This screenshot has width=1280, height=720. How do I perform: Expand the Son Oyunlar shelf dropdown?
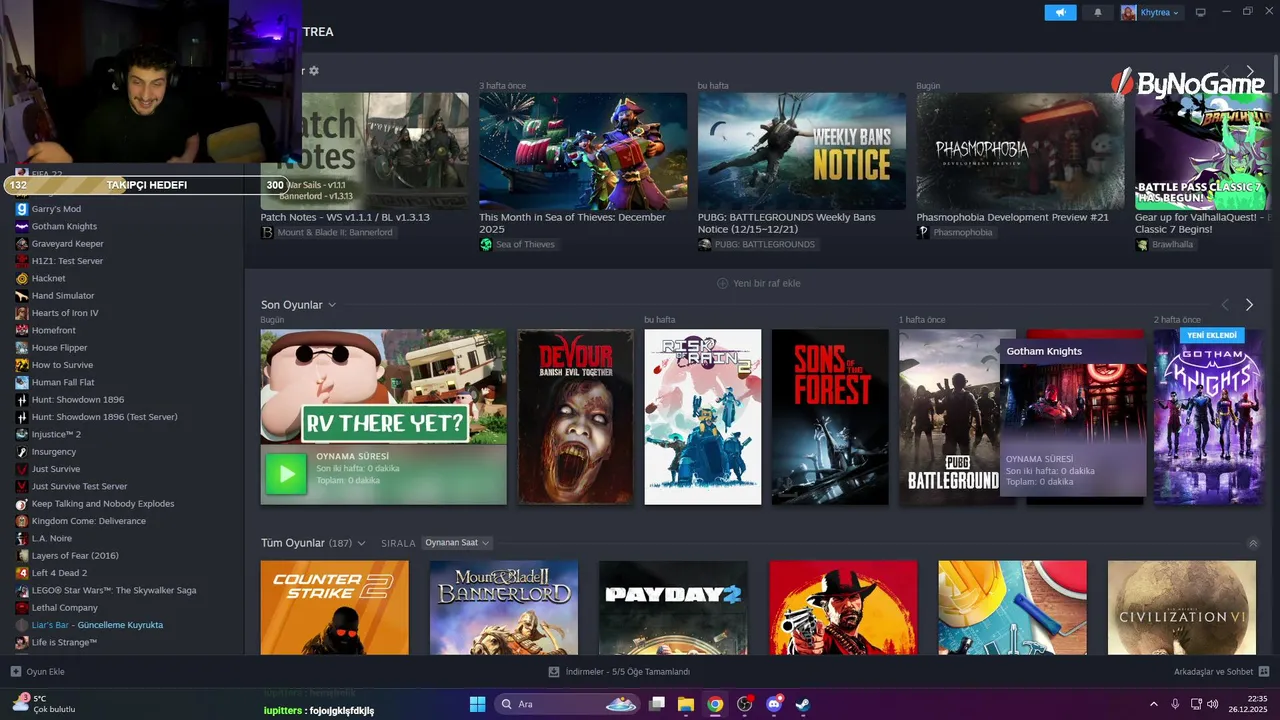click(x=332, y=305)
